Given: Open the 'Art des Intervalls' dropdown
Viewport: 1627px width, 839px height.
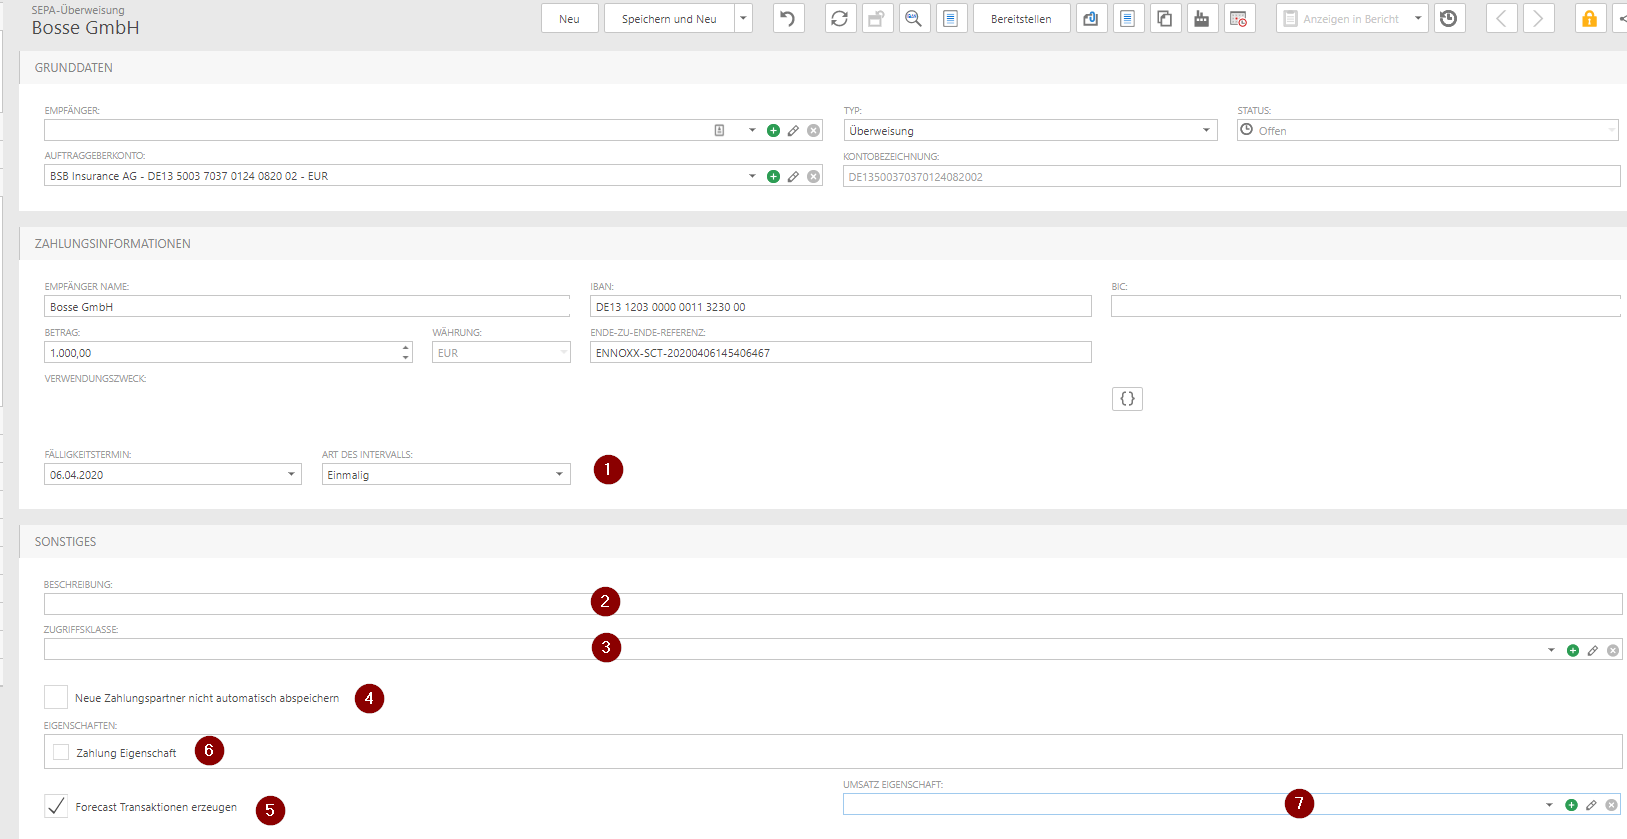Looking at the screenshot, I should click(559, 475).
